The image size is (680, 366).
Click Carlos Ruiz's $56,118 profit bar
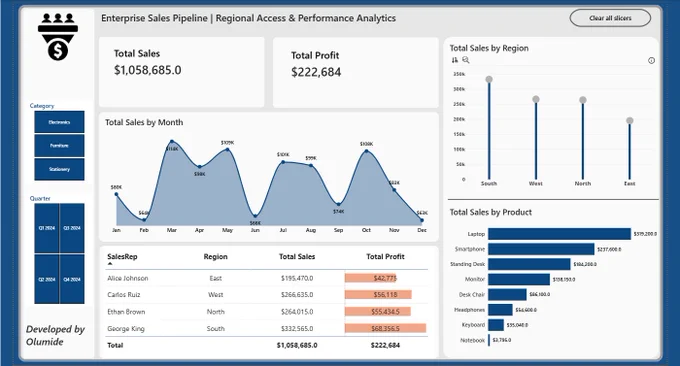[378, 295]
